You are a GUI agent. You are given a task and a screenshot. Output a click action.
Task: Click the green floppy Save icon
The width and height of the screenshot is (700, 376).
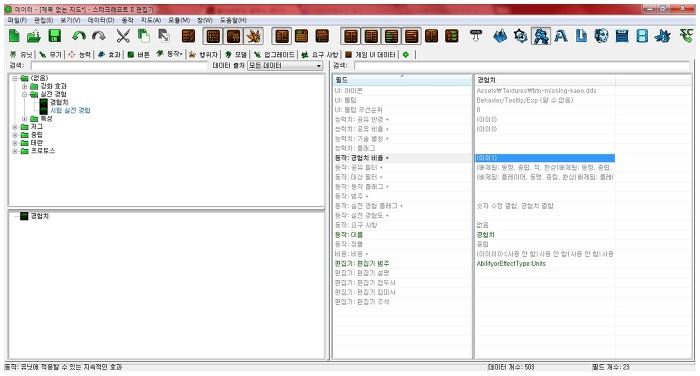[54, 36]
